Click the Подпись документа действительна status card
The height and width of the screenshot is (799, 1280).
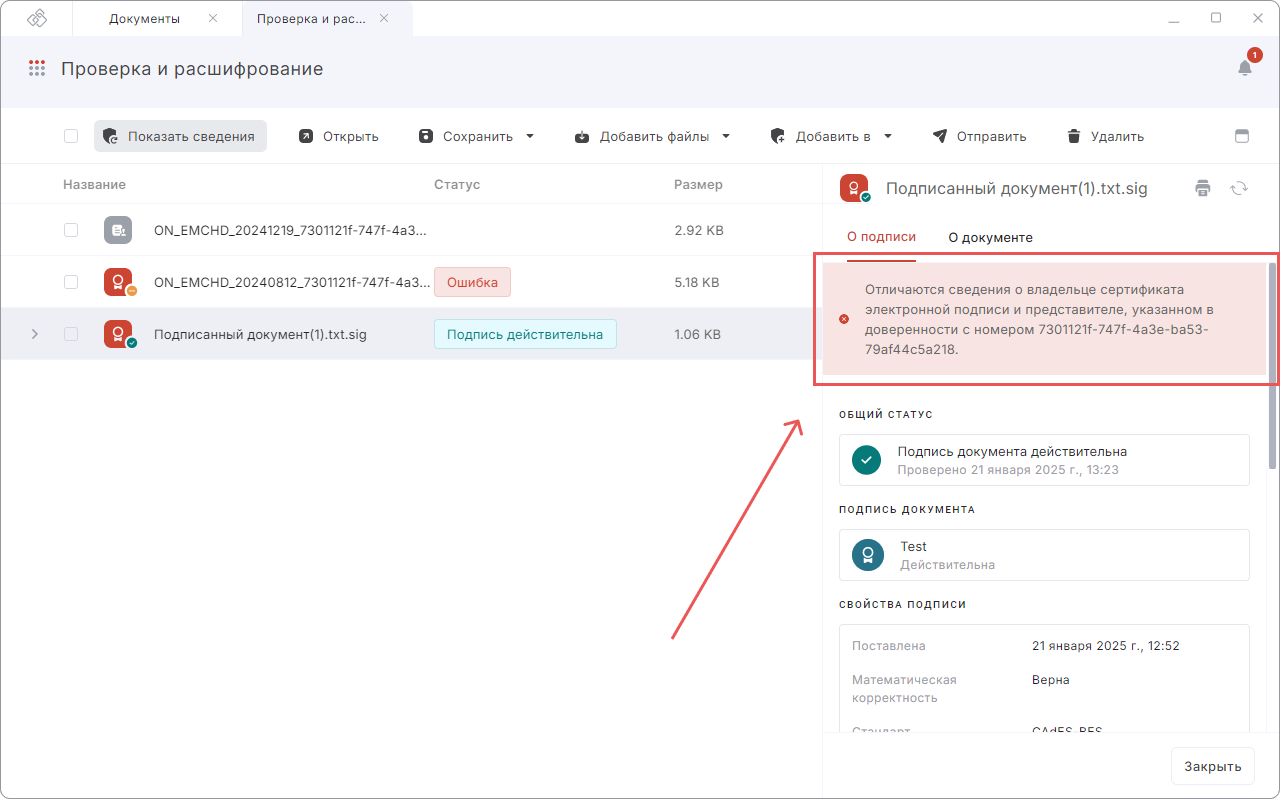(x=1044, y=460)
